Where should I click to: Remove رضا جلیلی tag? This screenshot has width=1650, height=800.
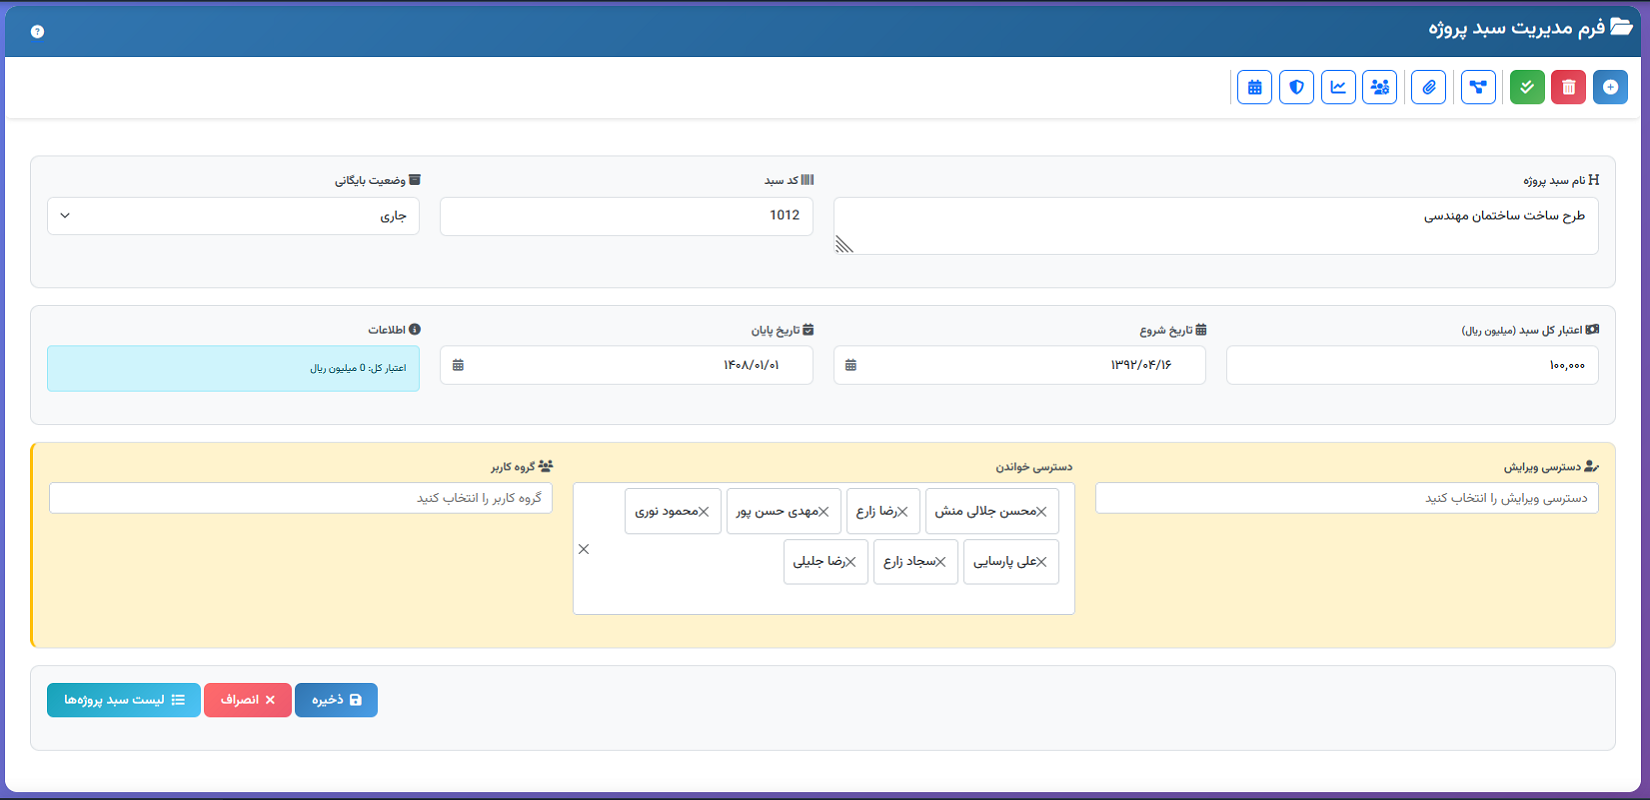[851, 562]
